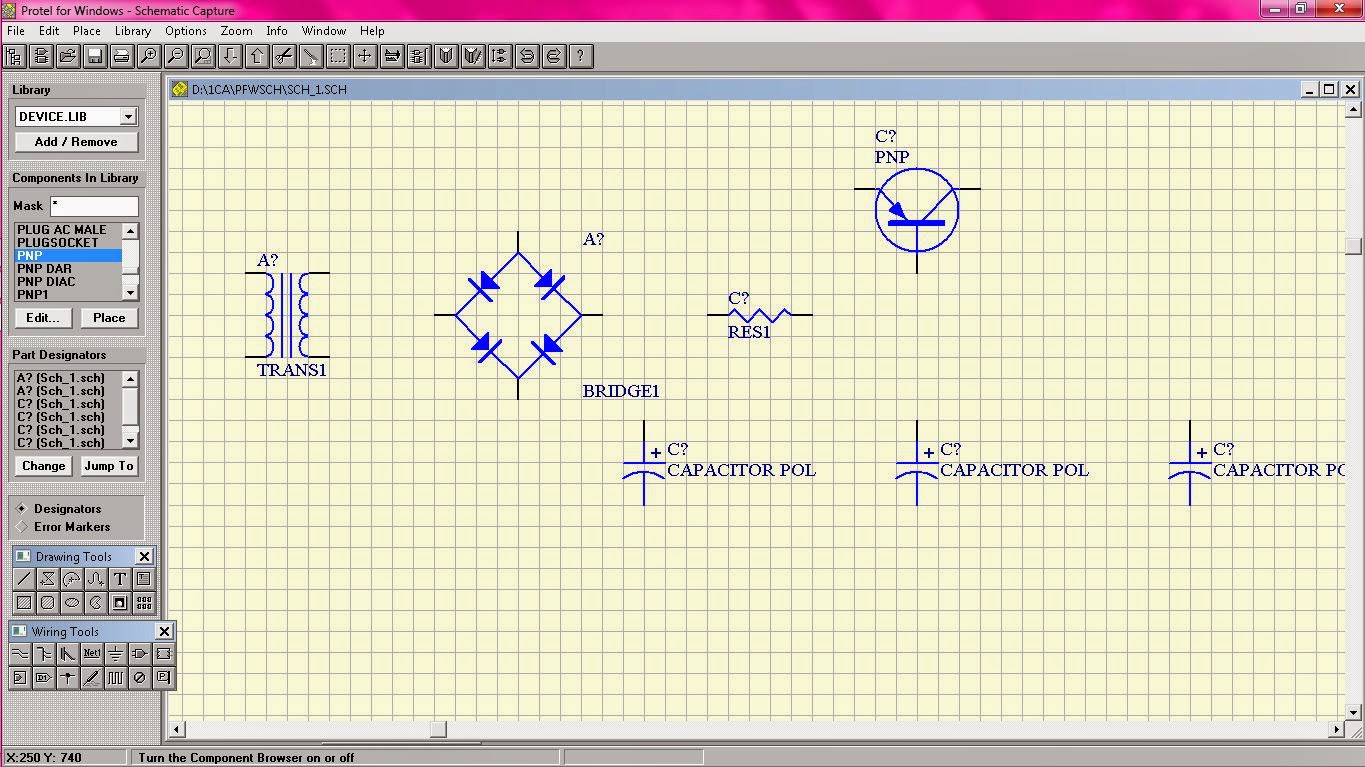Zoom out with the minus magnifier icon
1365x767 pixels.
[176, 56]
